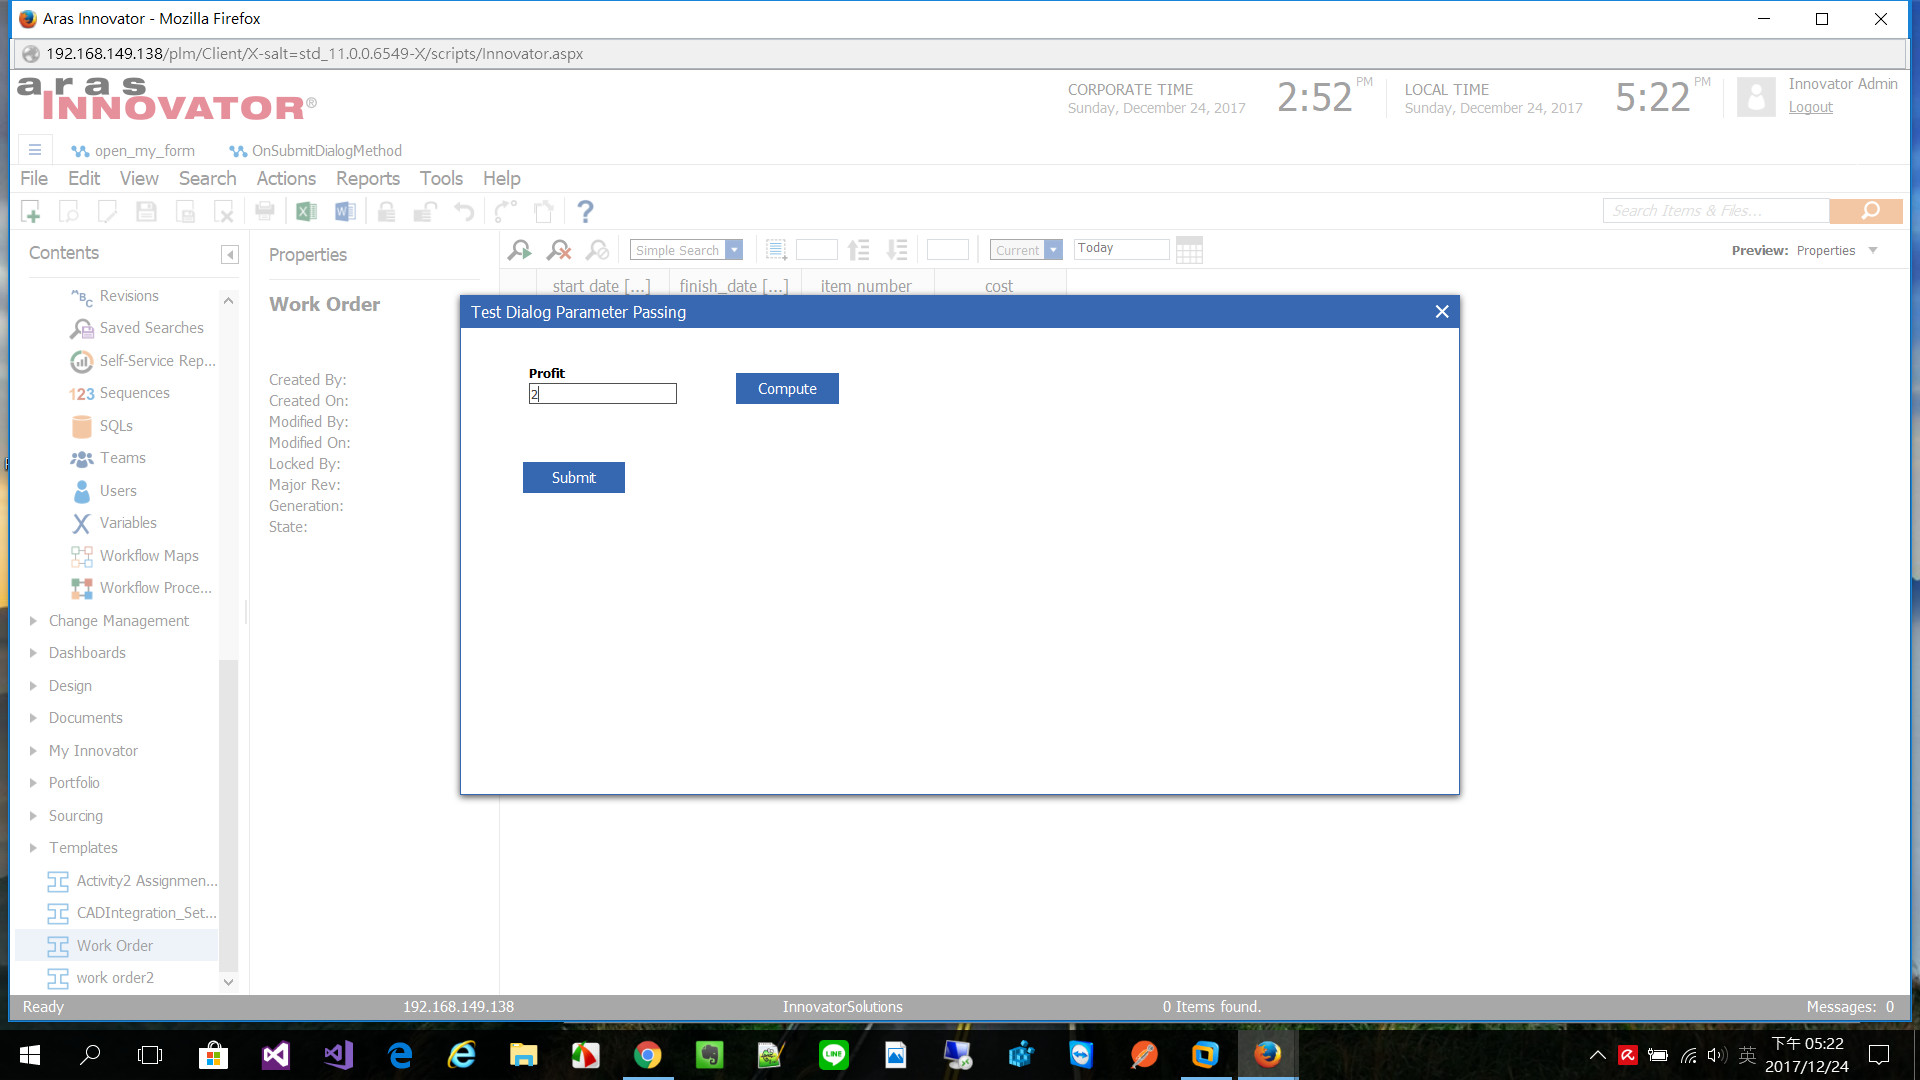Open the calendar date picker icon
The height and width of the screenshot is (1080, 1920).
pyautogui.click(x=1189, y=250)
